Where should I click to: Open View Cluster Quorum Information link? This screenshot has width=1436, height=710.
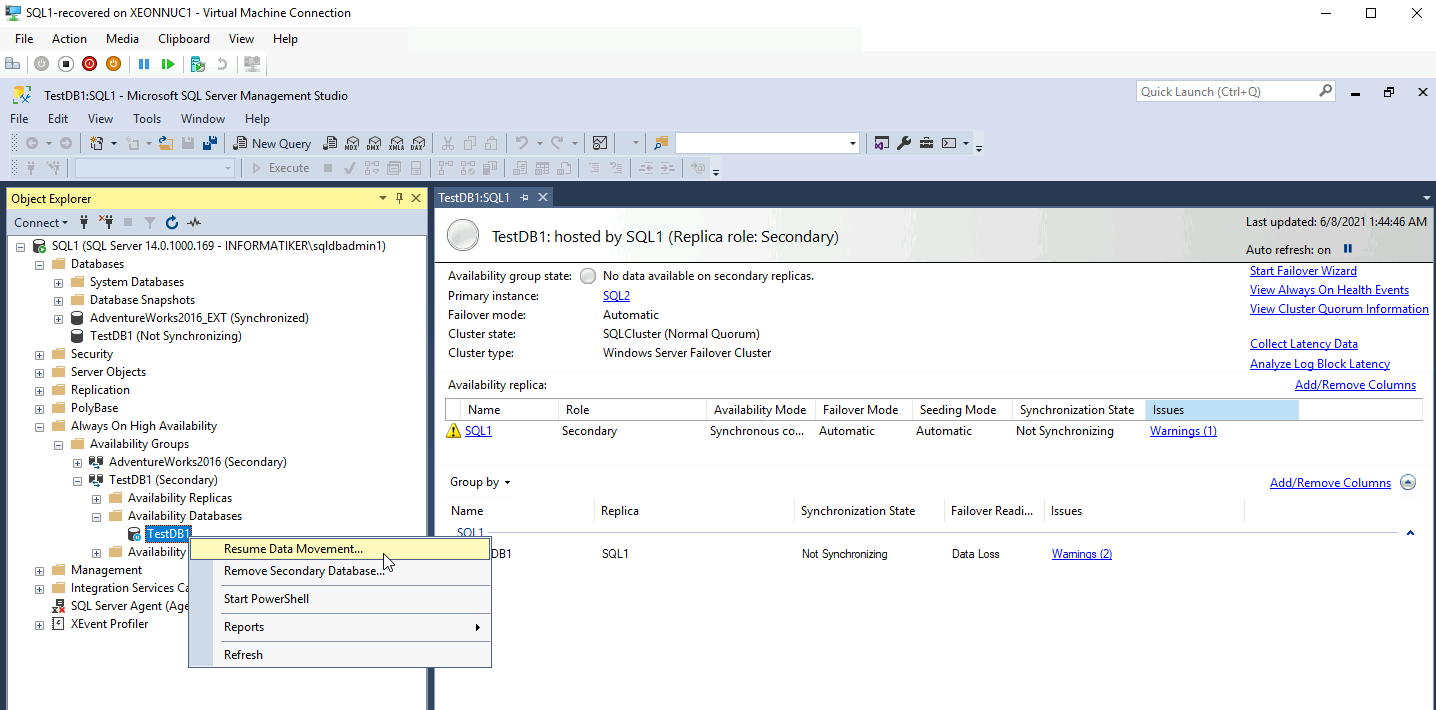pyautogui.click(x=1339, y=309)
